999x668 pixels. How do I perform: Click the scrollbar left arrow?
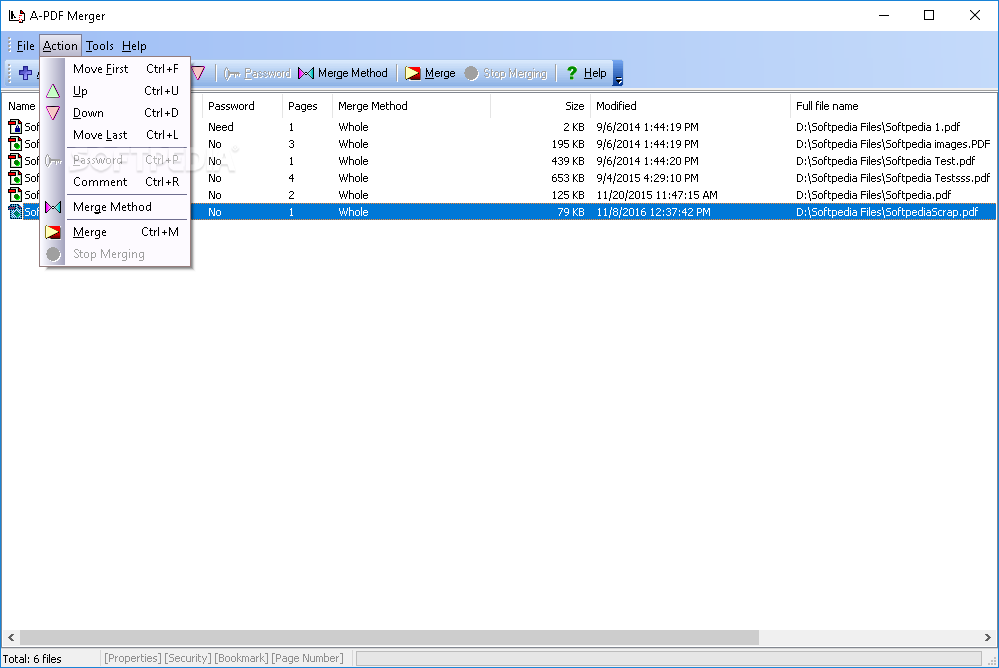[11, 637]
